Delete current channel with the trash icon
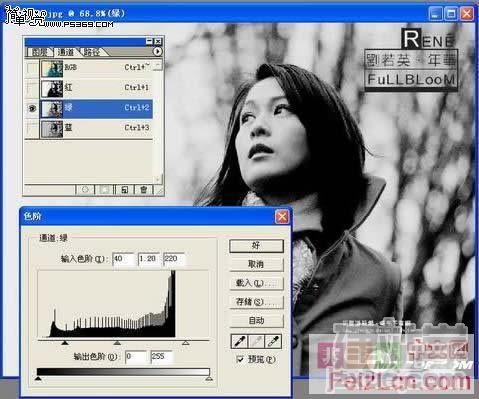Viewport: 479px width, 399px height. [144, 190]
